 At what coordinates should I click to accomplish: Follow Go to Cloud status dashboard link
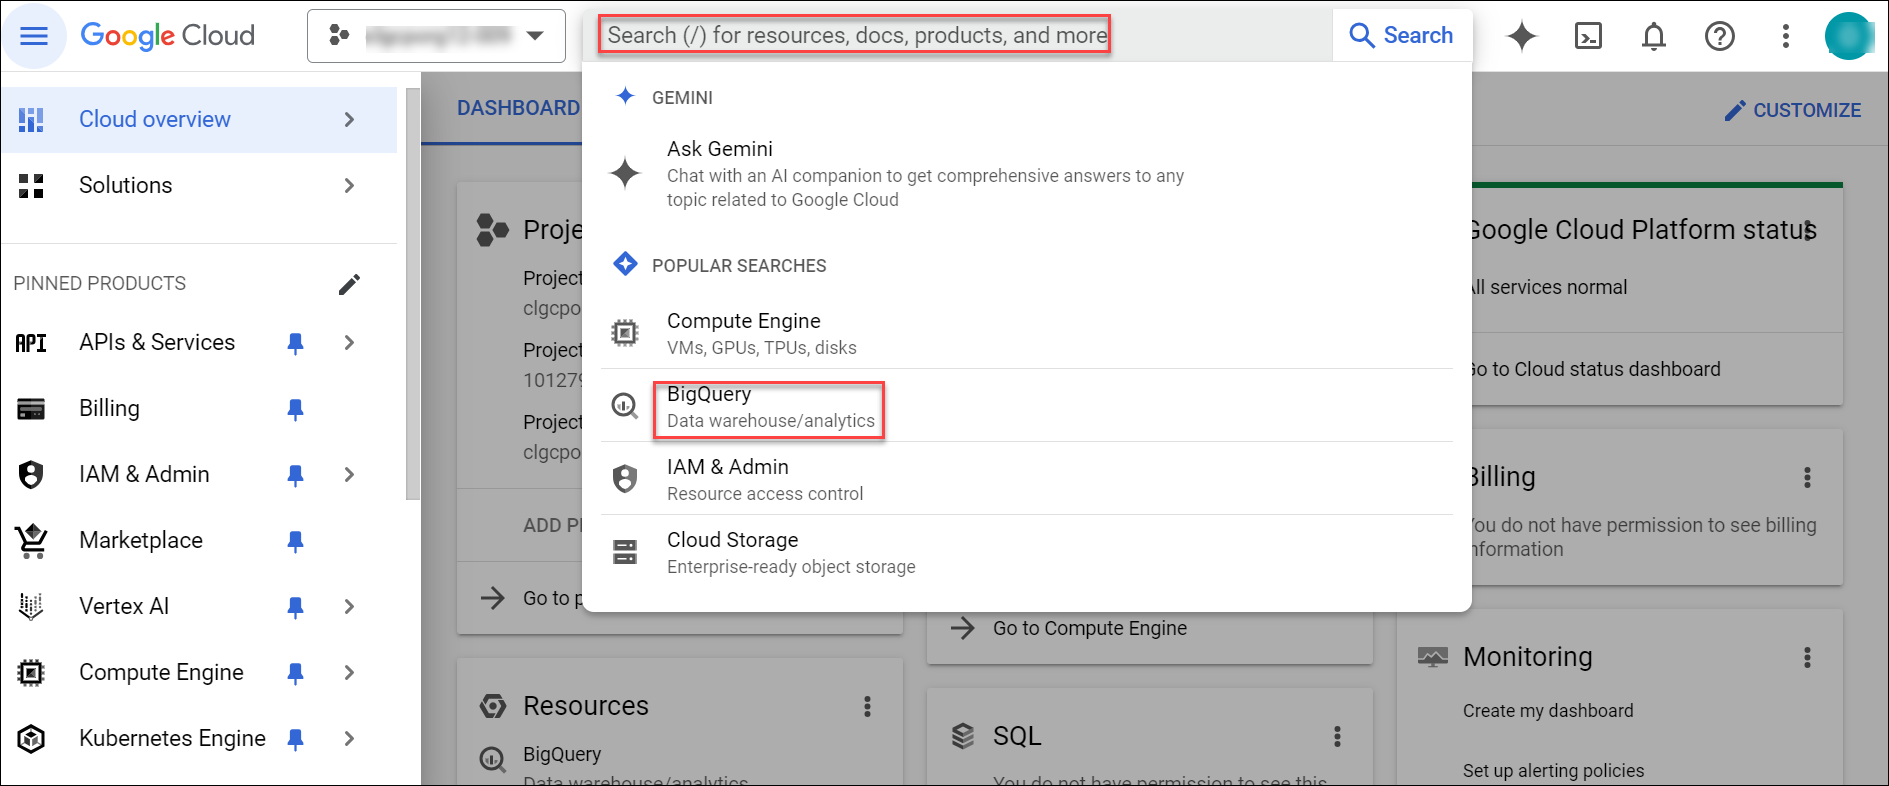click(1596, 369)
